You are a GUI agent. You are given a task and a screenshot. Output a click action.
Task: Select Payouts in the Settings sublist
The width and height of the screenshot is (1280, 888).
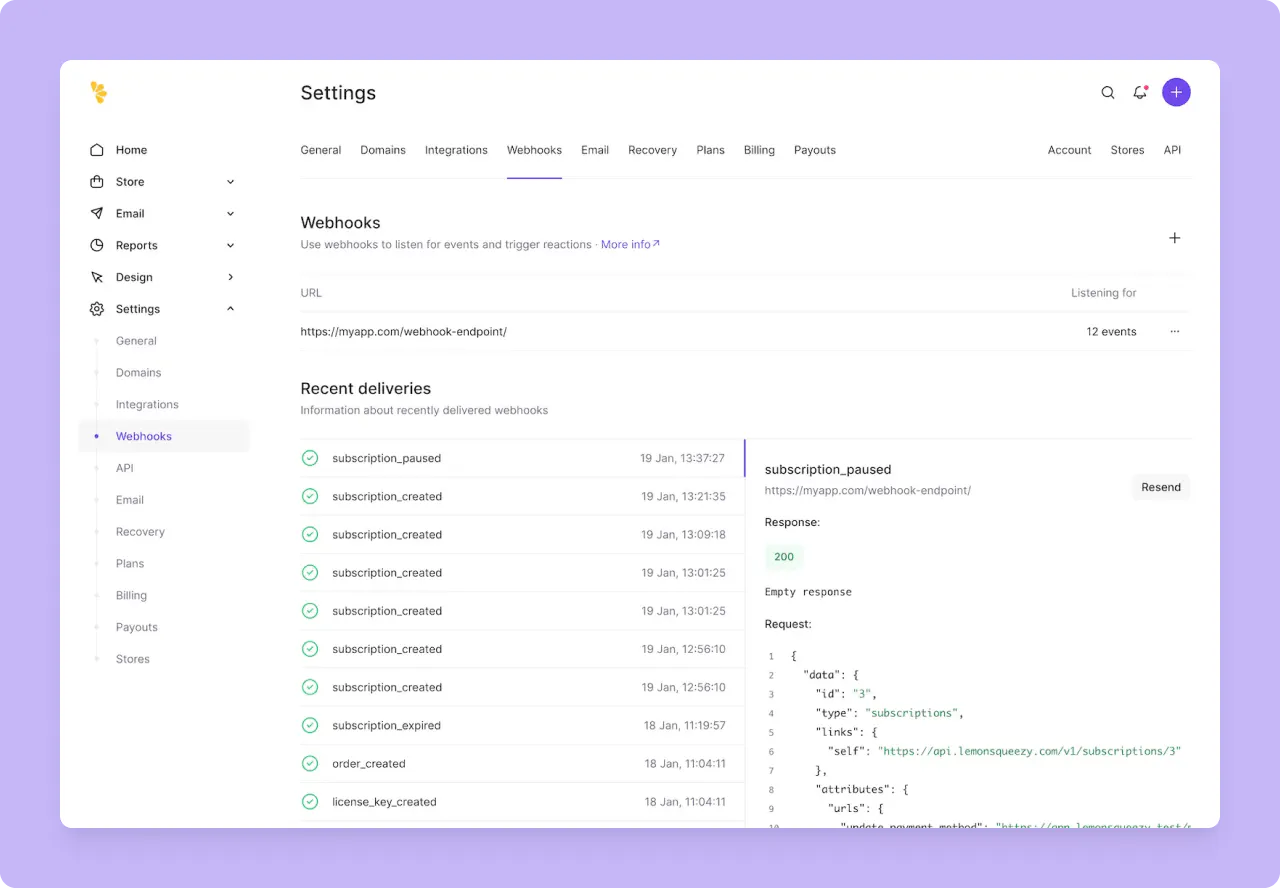tap(136, 627)
